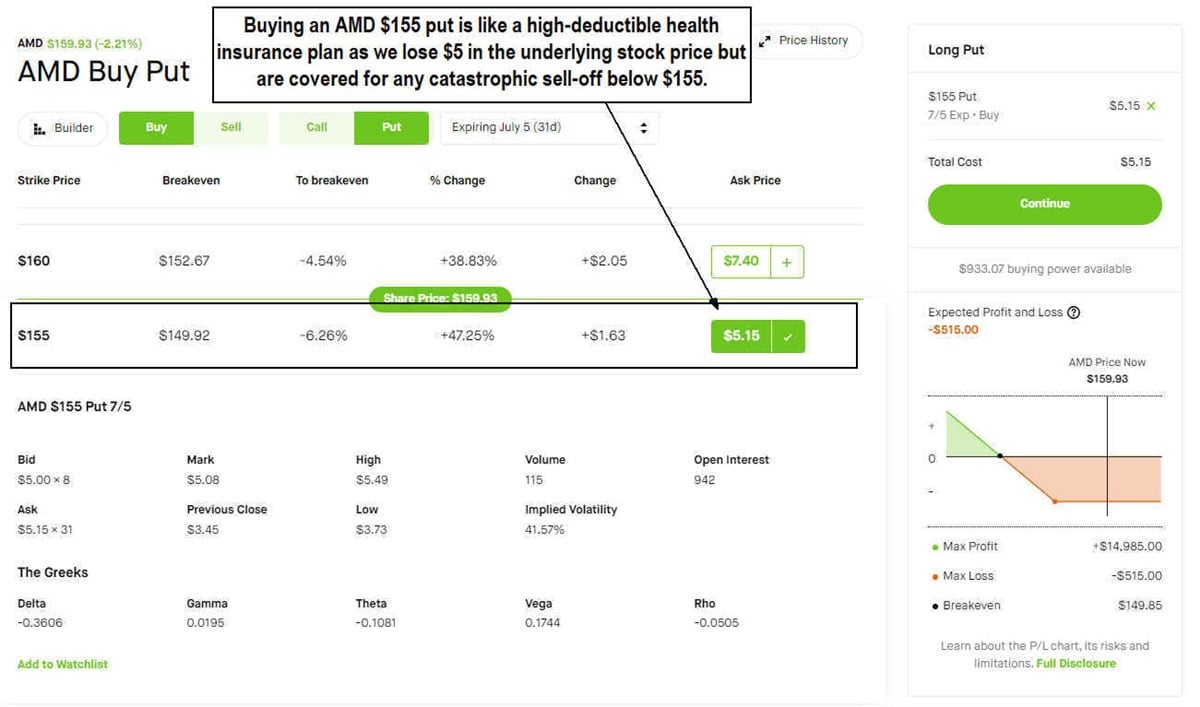Toggle order side to Sell

pos(231,128)
